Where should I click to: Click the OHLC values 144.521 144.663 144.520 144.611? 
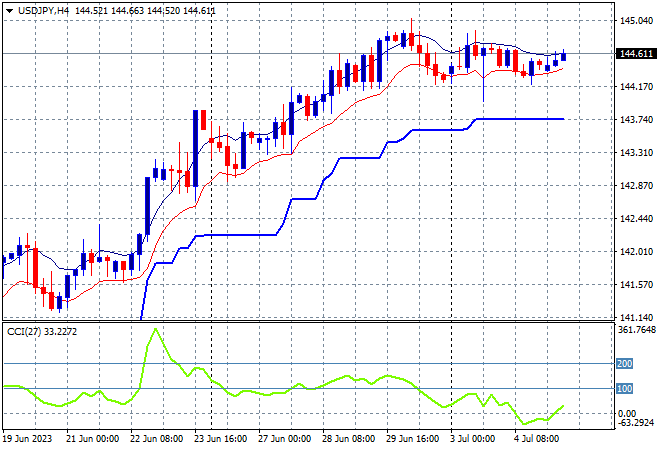145,11
